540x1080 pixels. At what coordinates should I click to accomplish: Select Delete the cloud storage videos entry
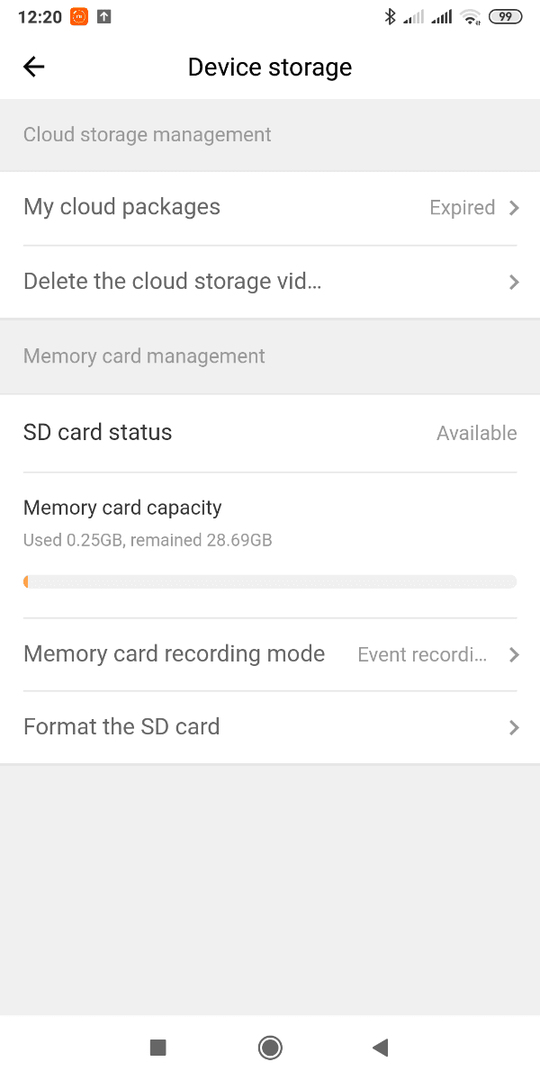pyautogui.click(x=270, y=282)
